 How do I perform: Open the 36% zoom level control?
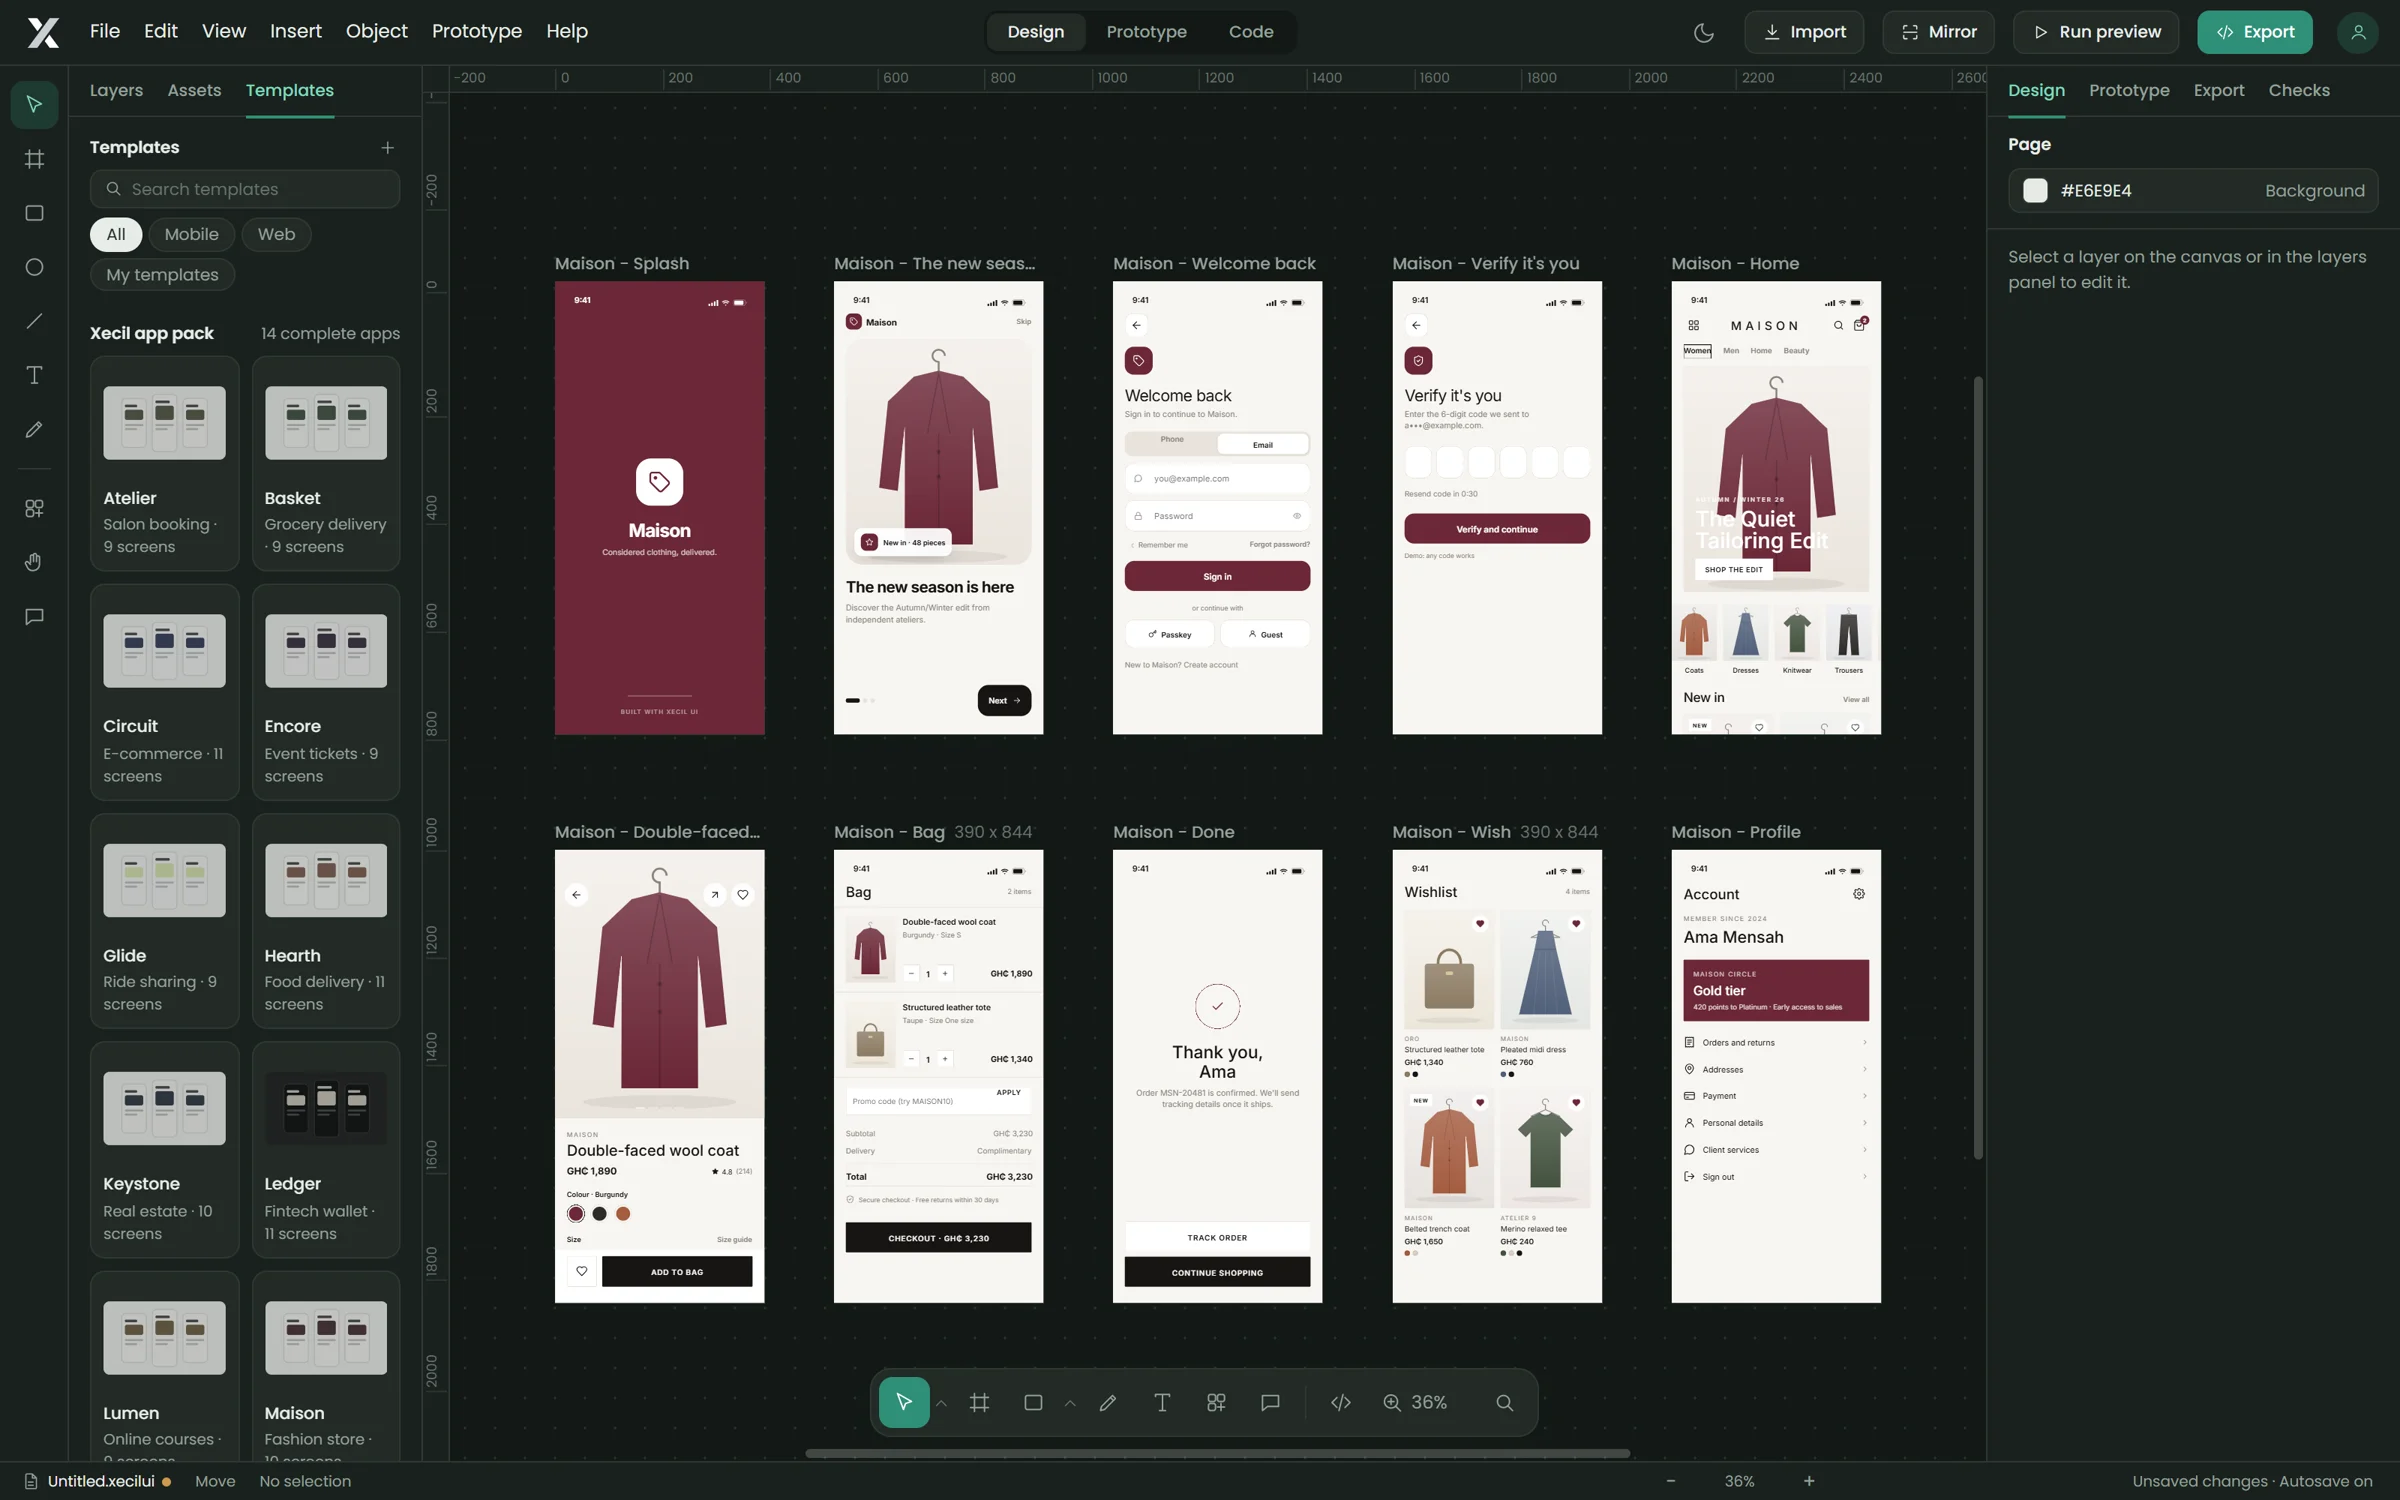[x=1415, y=1403]
